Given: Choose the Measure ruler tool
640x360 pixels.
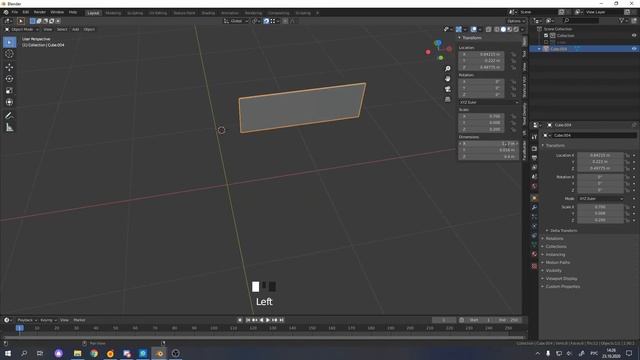Looking at the screenshot, I should click(x=9, y=128).
